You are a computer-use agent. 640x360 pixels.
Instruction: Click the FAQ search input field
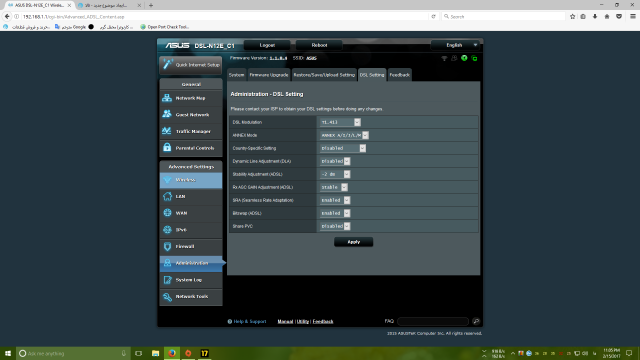pyautogui.click(x=433, y=321)
